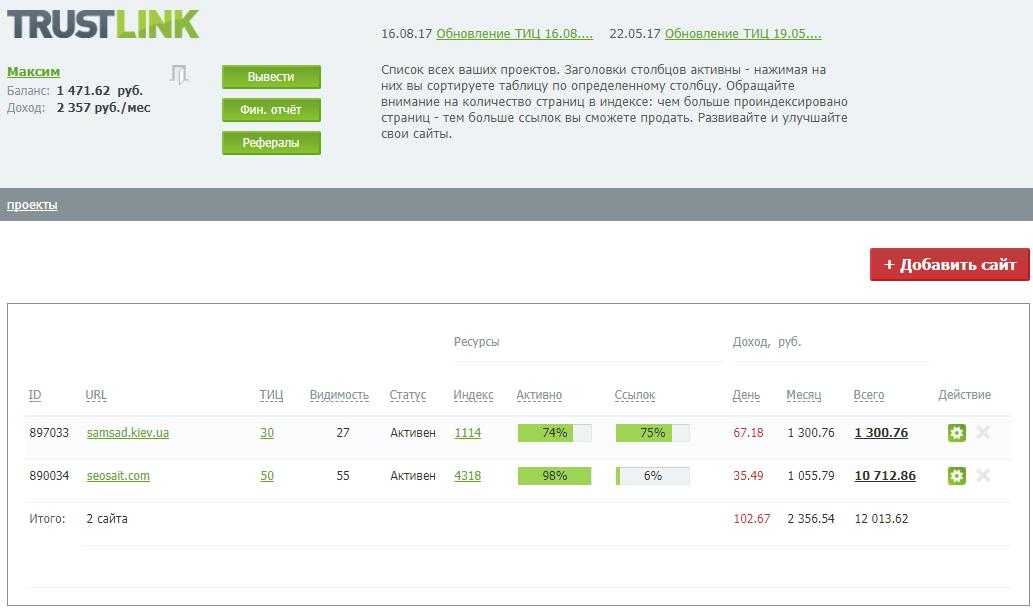Click the settings gear for seosait.com
This screenshot has height=610, width=1033.
[956, 476]
